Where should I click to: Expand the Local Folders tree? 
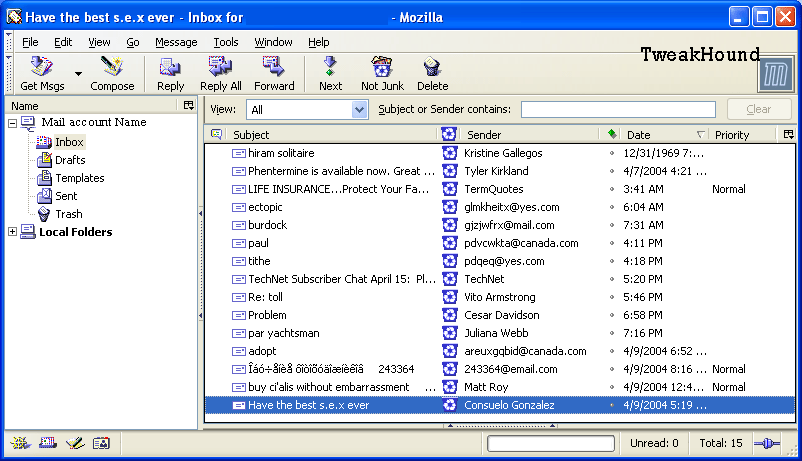pos(12,232)
